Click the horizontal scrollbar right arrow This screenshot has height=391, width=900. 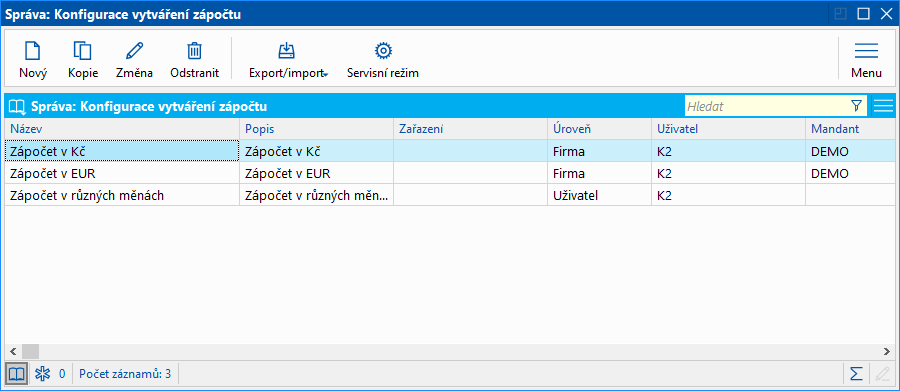(887, 351)
